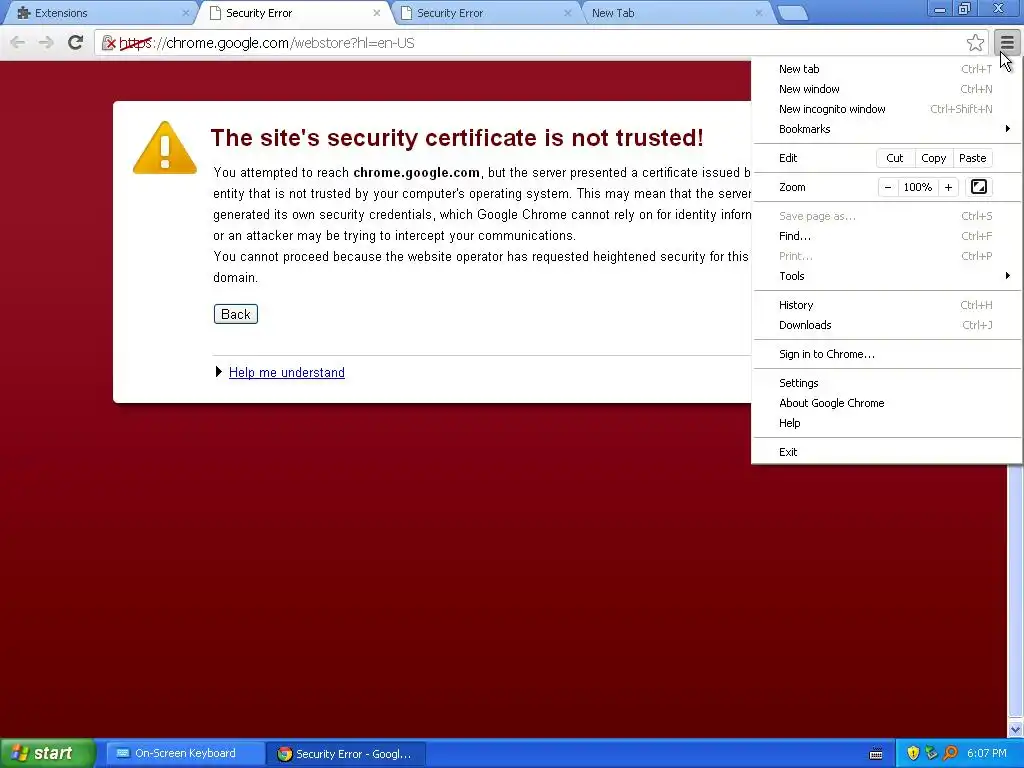This screenshot has width=1024, height=768.
Task: Click the 6:07 PM clock
Action: coord(987,754)
